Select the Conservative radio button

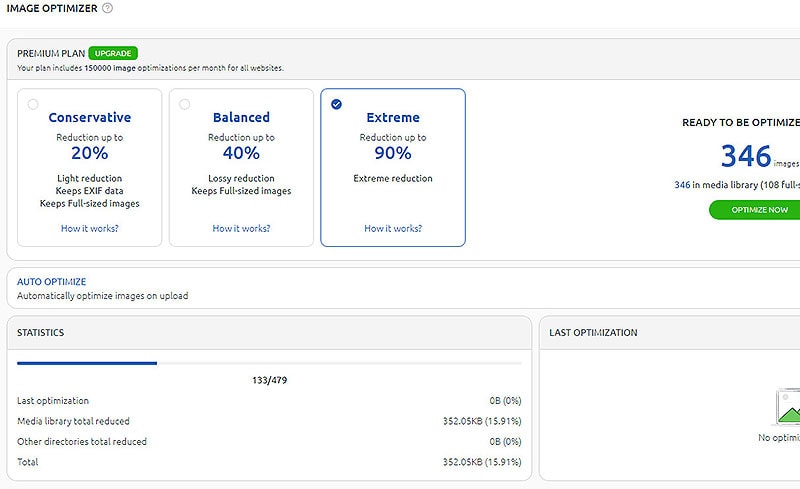33,104
